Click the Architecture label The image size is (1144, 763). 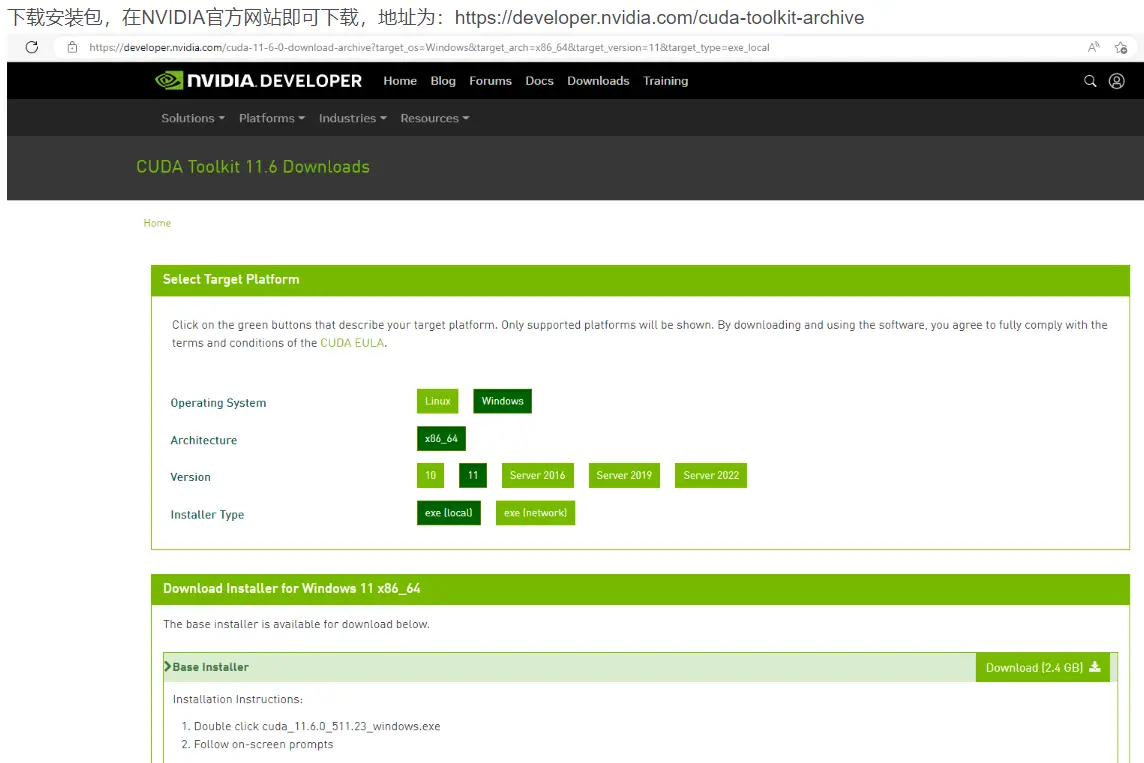tap(204, 441)
